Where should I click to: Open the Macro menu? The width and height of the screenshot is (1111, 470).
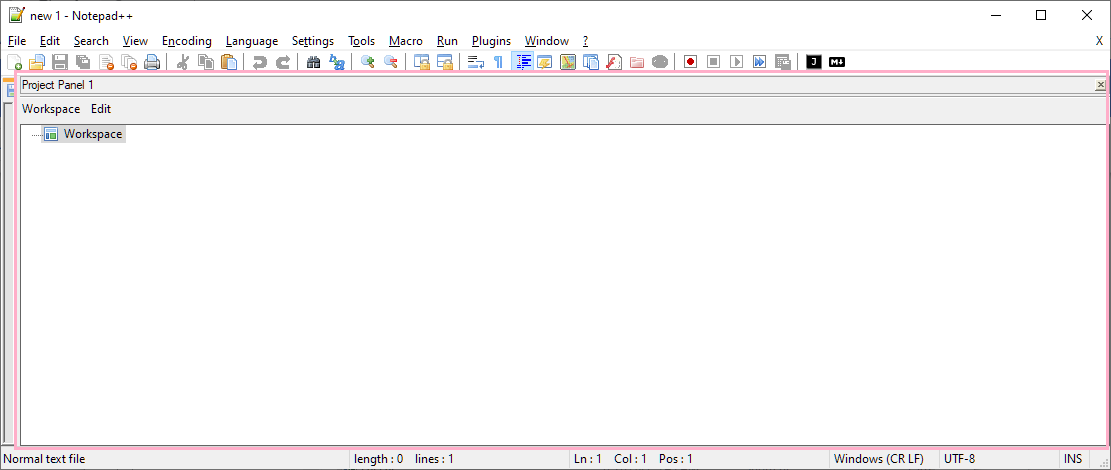406,41
